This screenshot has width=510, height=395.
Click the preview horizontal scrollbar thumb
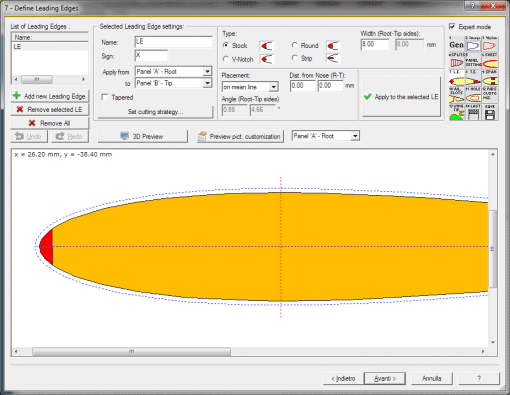pos(131,351)
